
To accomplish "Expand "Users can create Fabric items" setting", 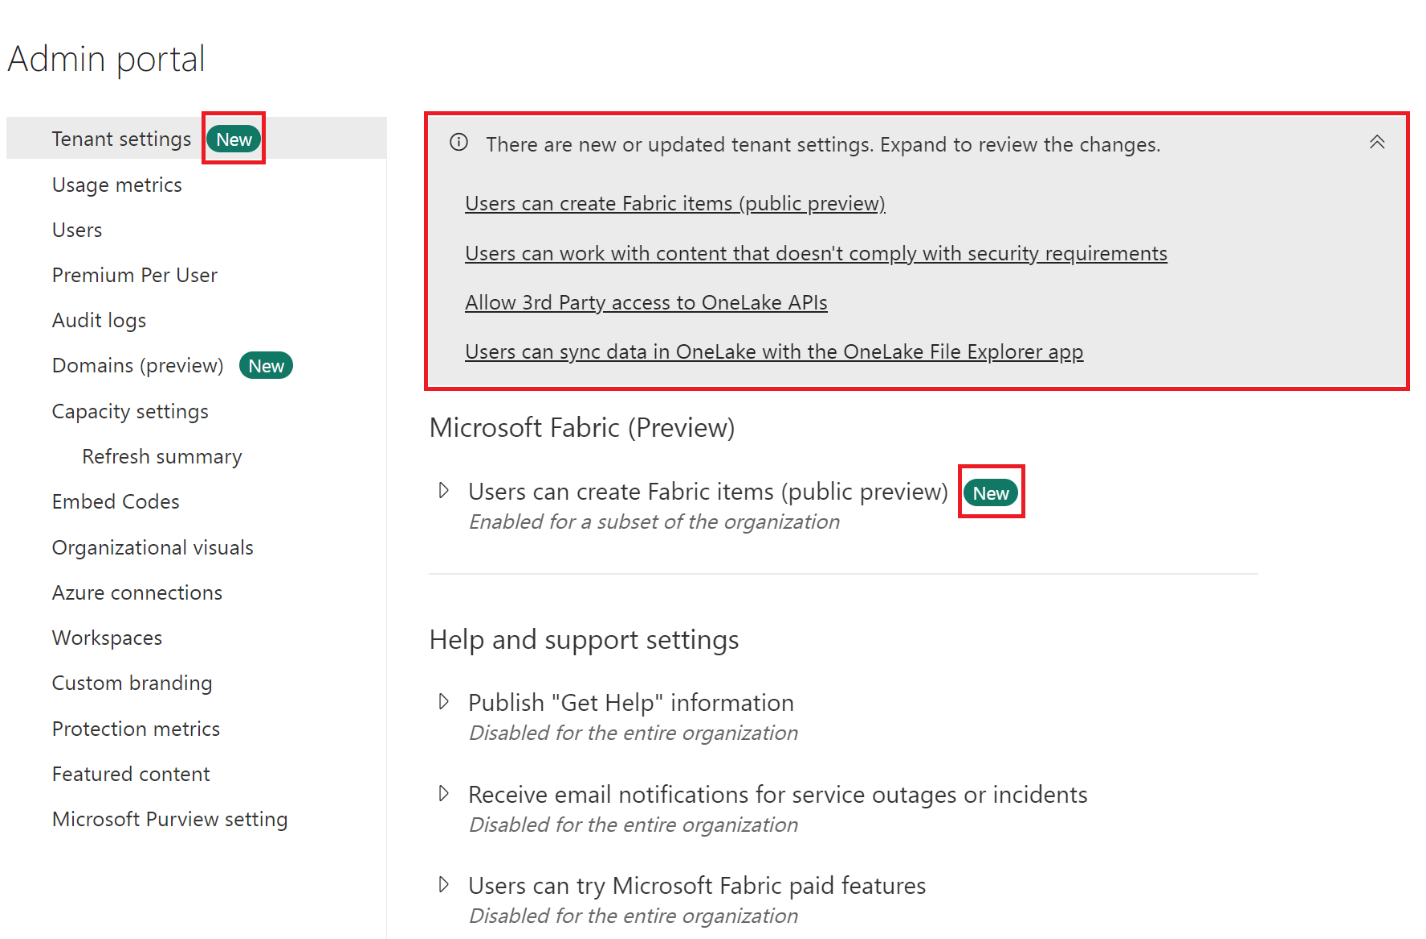I will tap(444, 490).
